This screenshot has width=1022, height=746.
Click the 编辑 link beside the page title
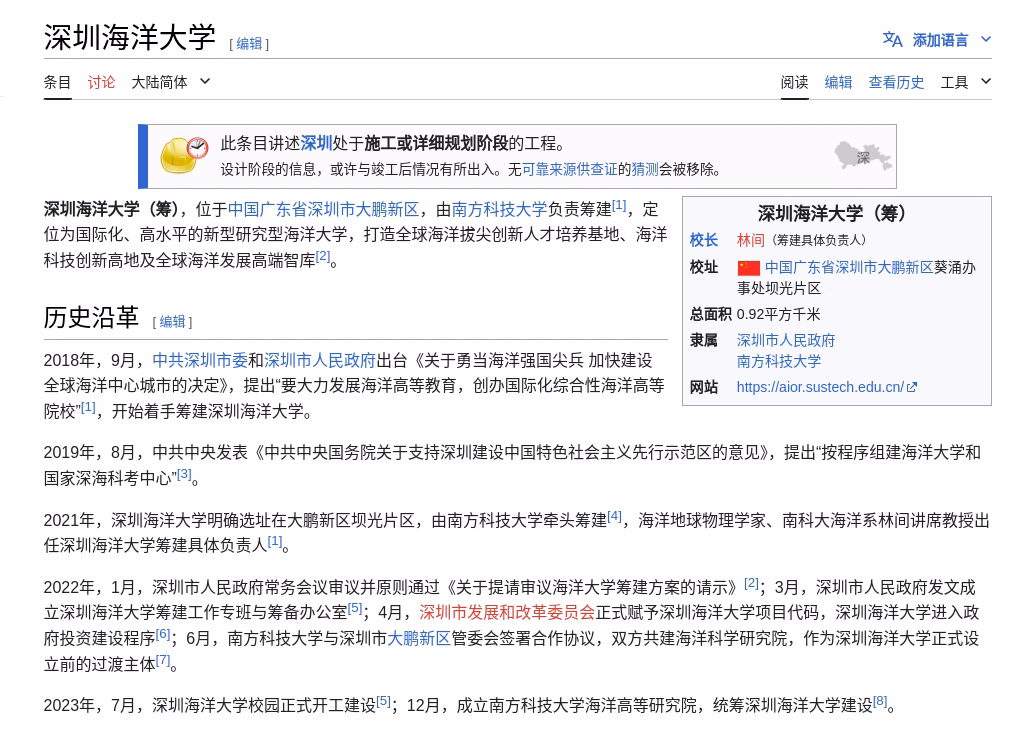(x=249, y=44)
